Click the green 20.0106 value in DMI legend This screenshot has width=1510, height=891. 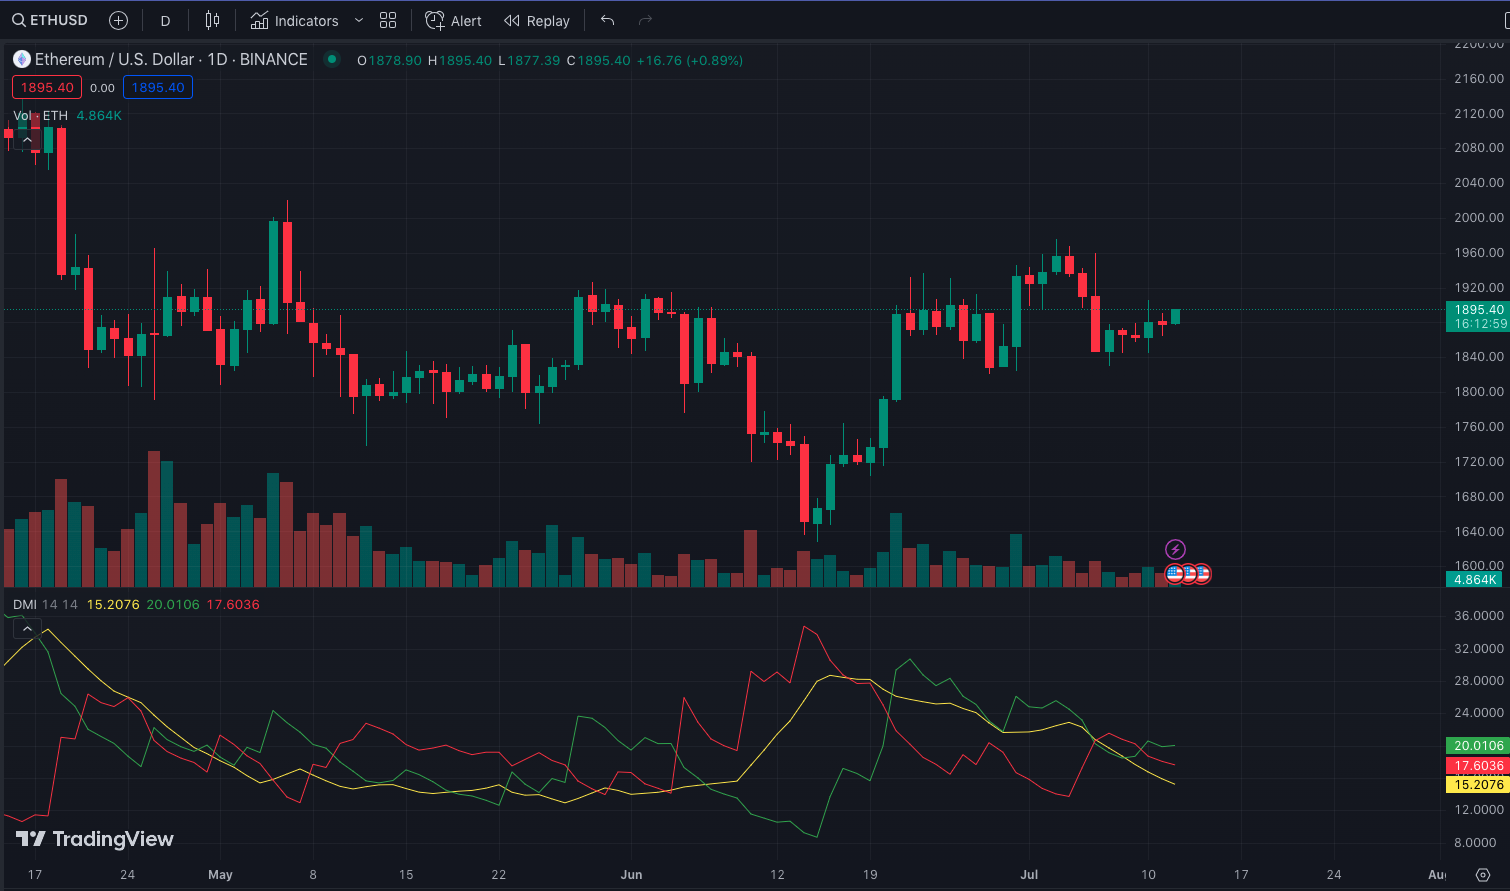[x=173, y=604]
